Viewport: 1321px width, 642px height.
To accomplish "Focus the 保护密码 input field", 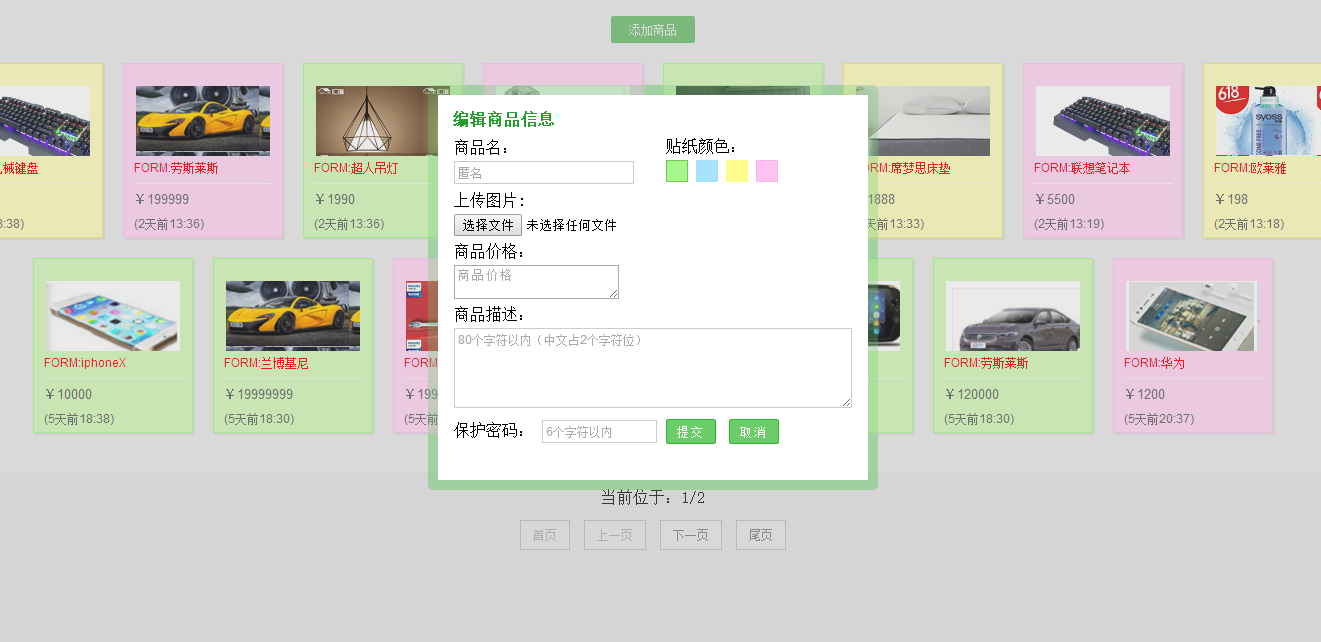I will (x=599, y=432).
